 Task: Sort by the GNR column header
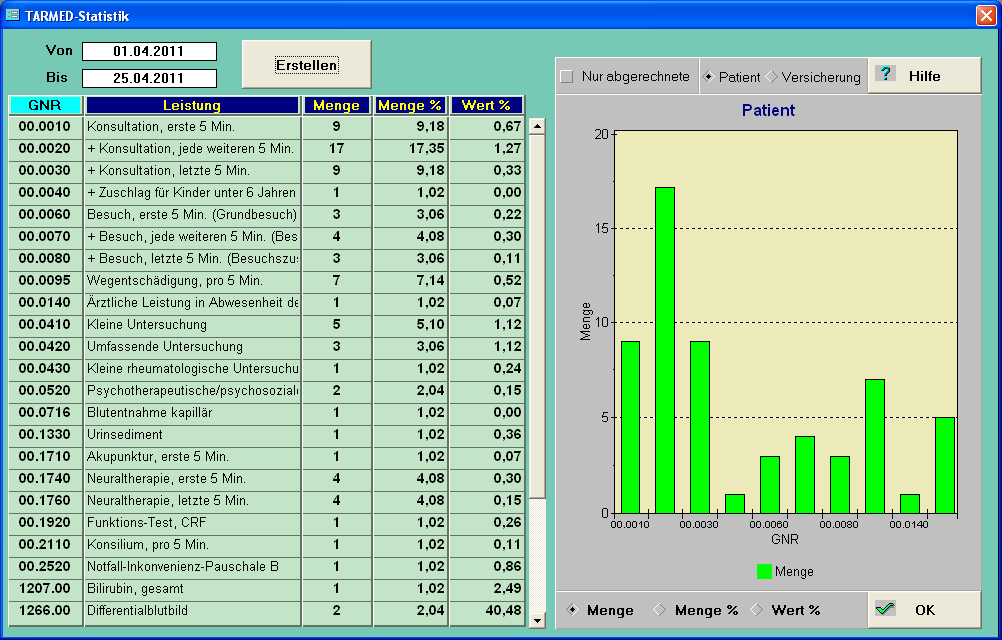pos(45,105)
